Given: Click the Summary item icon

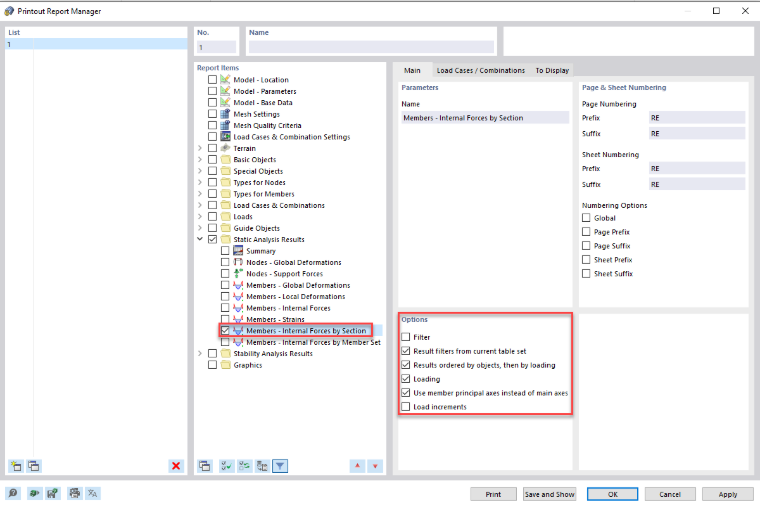Looking at the screenshot, I should 238,251.
